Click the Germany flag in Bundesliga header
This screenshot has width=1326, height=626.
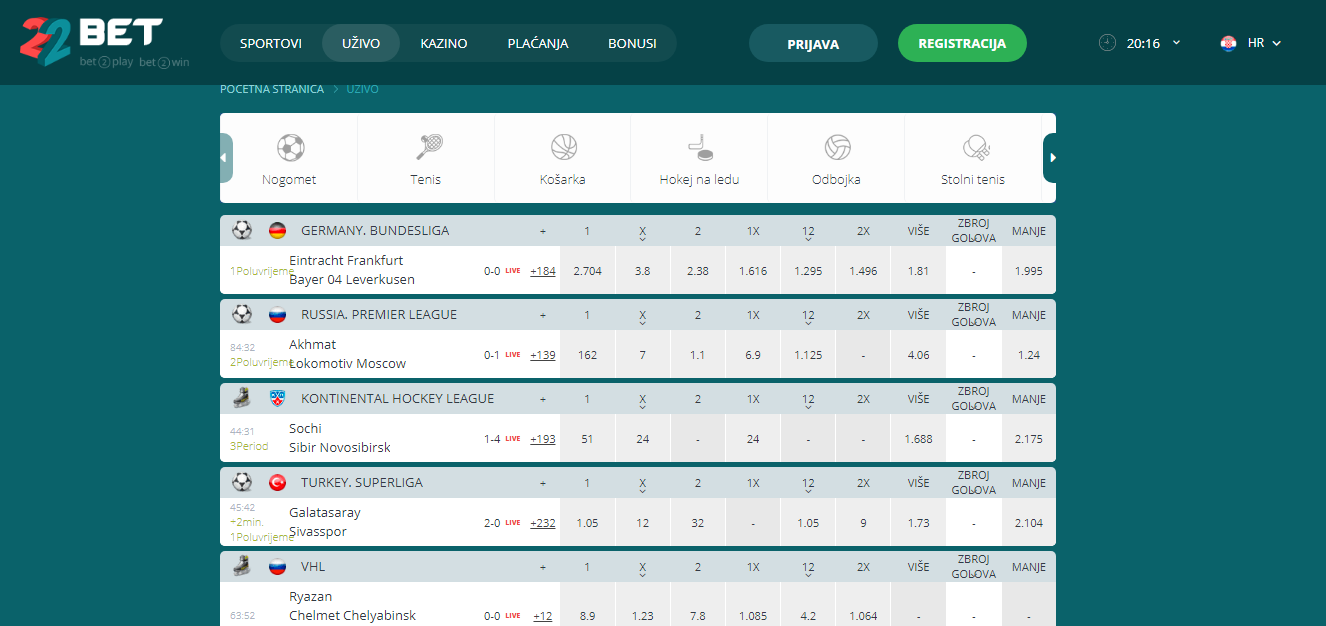(x=277, y=231)
